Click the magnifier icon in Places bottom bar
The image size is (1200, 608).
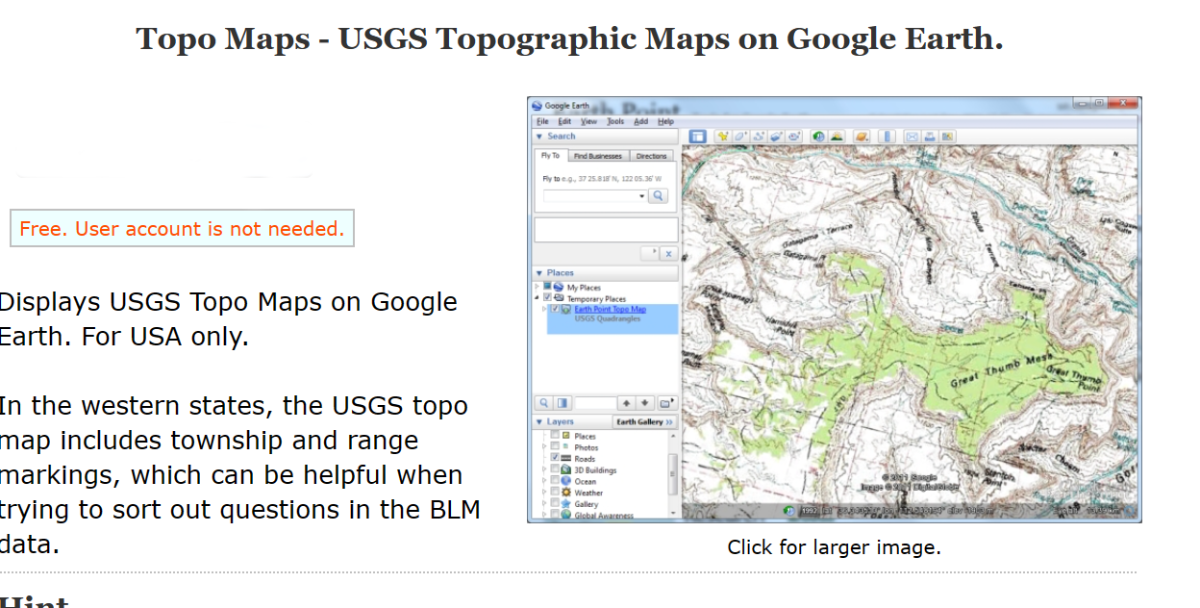point(544,403)
